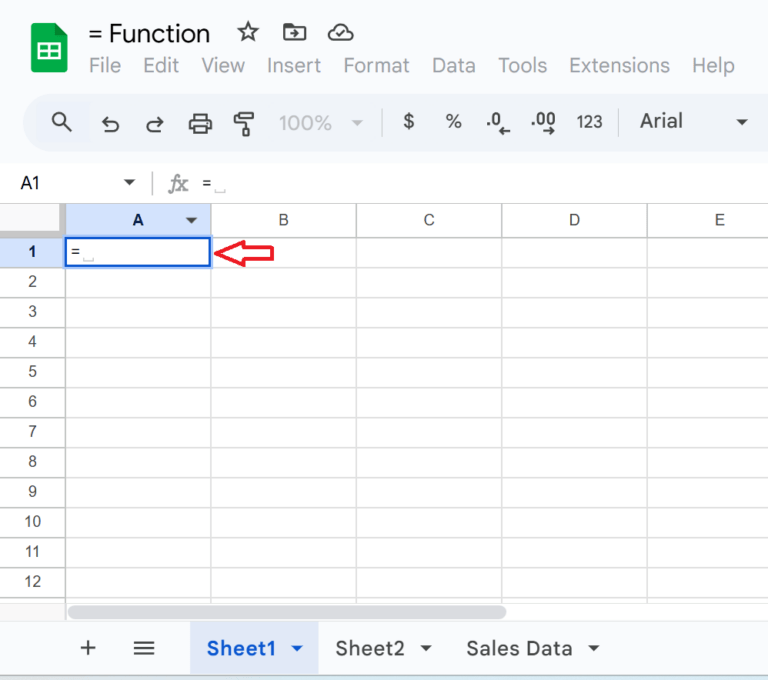Click the redo arrow icon
The height and width of the screenshot is (680, 768).
[155, 123]
